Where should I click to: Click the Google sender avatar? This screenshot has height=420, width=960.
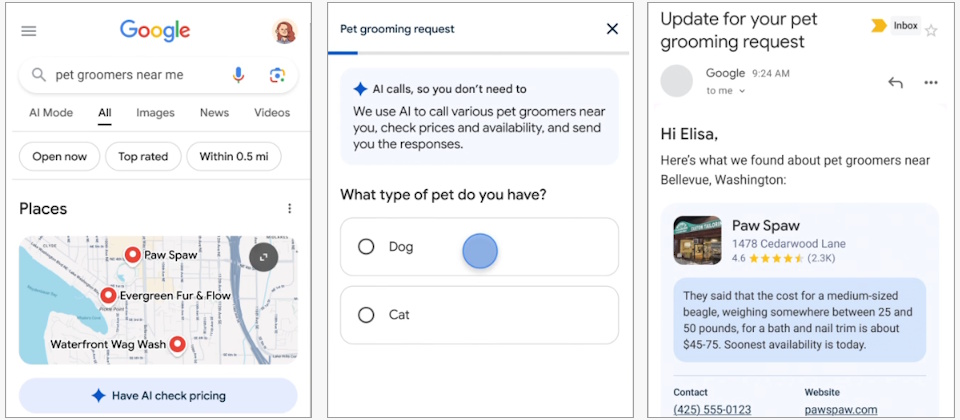677,81
